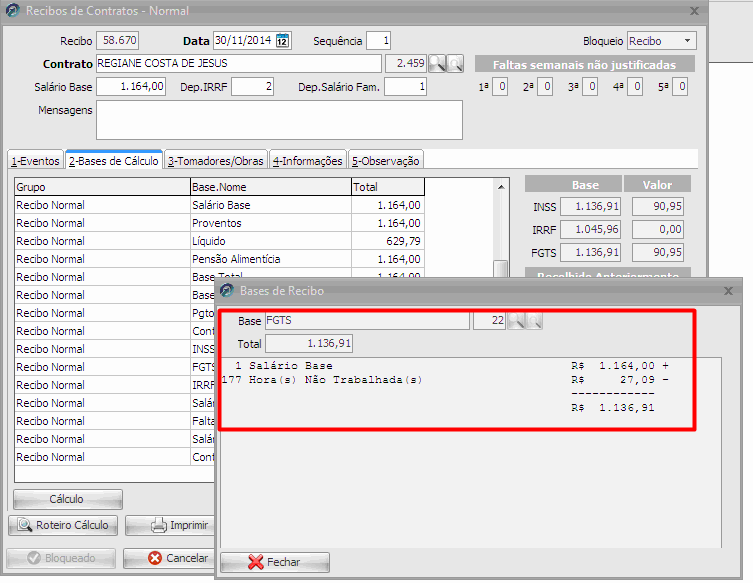753x583 pixels.
Task: Open Roteiro Cálculo
Action: click(63, 525)
